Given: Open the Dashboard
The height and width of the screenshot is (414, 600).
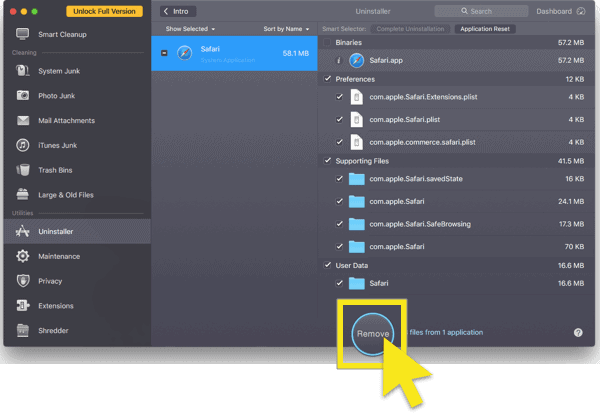Looking at the screenshot, I should click(x=561, y=11).
